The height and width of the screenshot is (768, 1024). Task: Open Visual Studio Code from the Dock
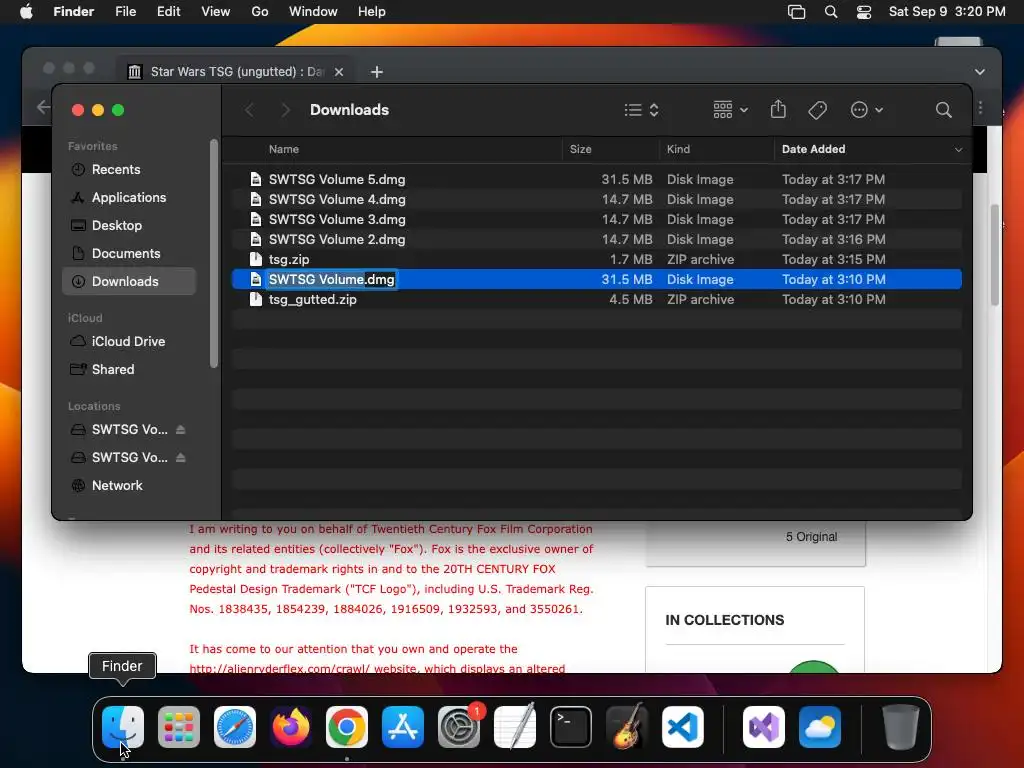tap(683, 727)
